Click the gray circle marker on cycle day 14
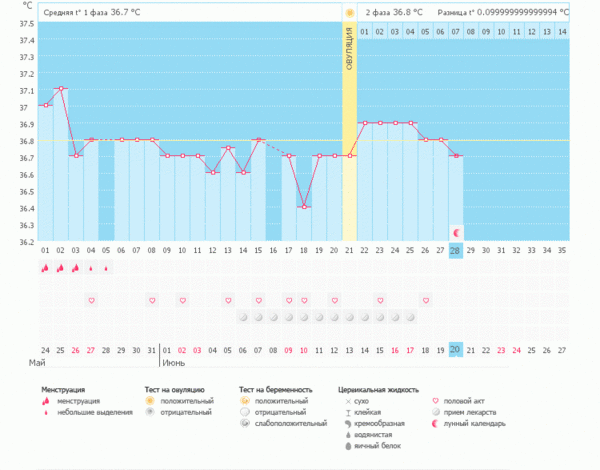 (243, 316)
